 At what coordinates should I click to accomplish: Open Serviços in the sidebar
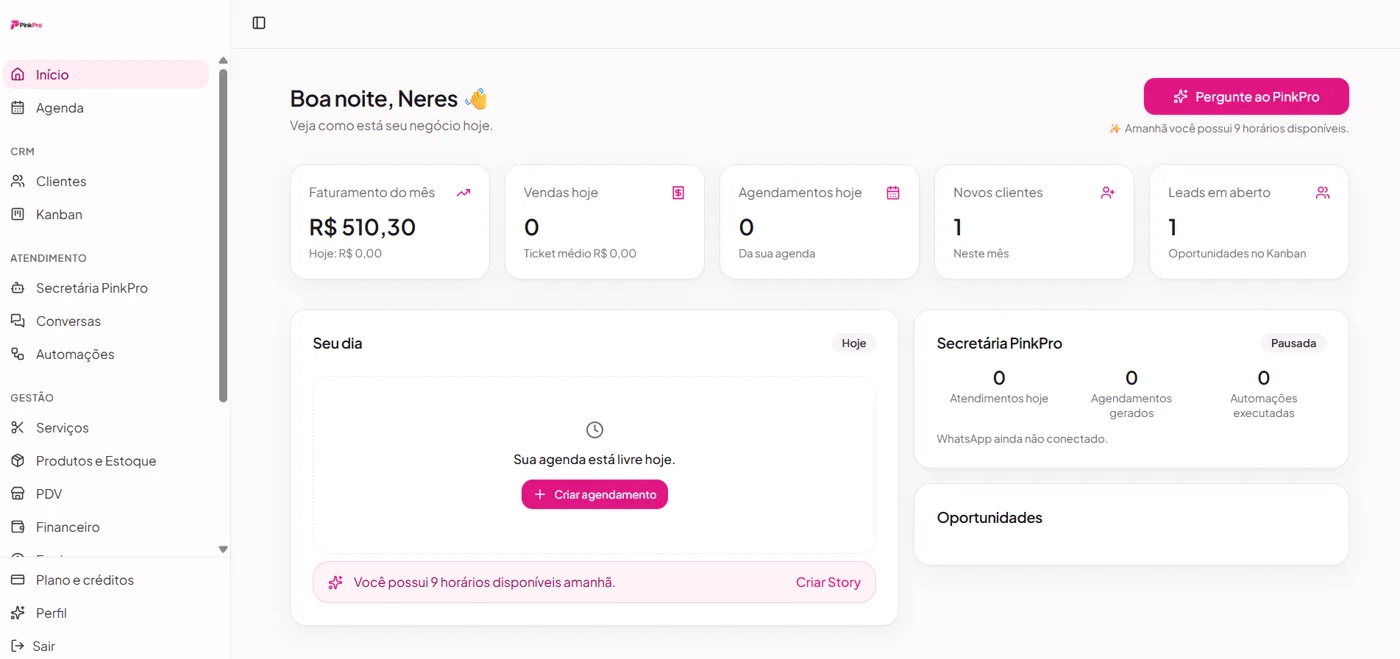pyautogui.click(x=106, y=427)
